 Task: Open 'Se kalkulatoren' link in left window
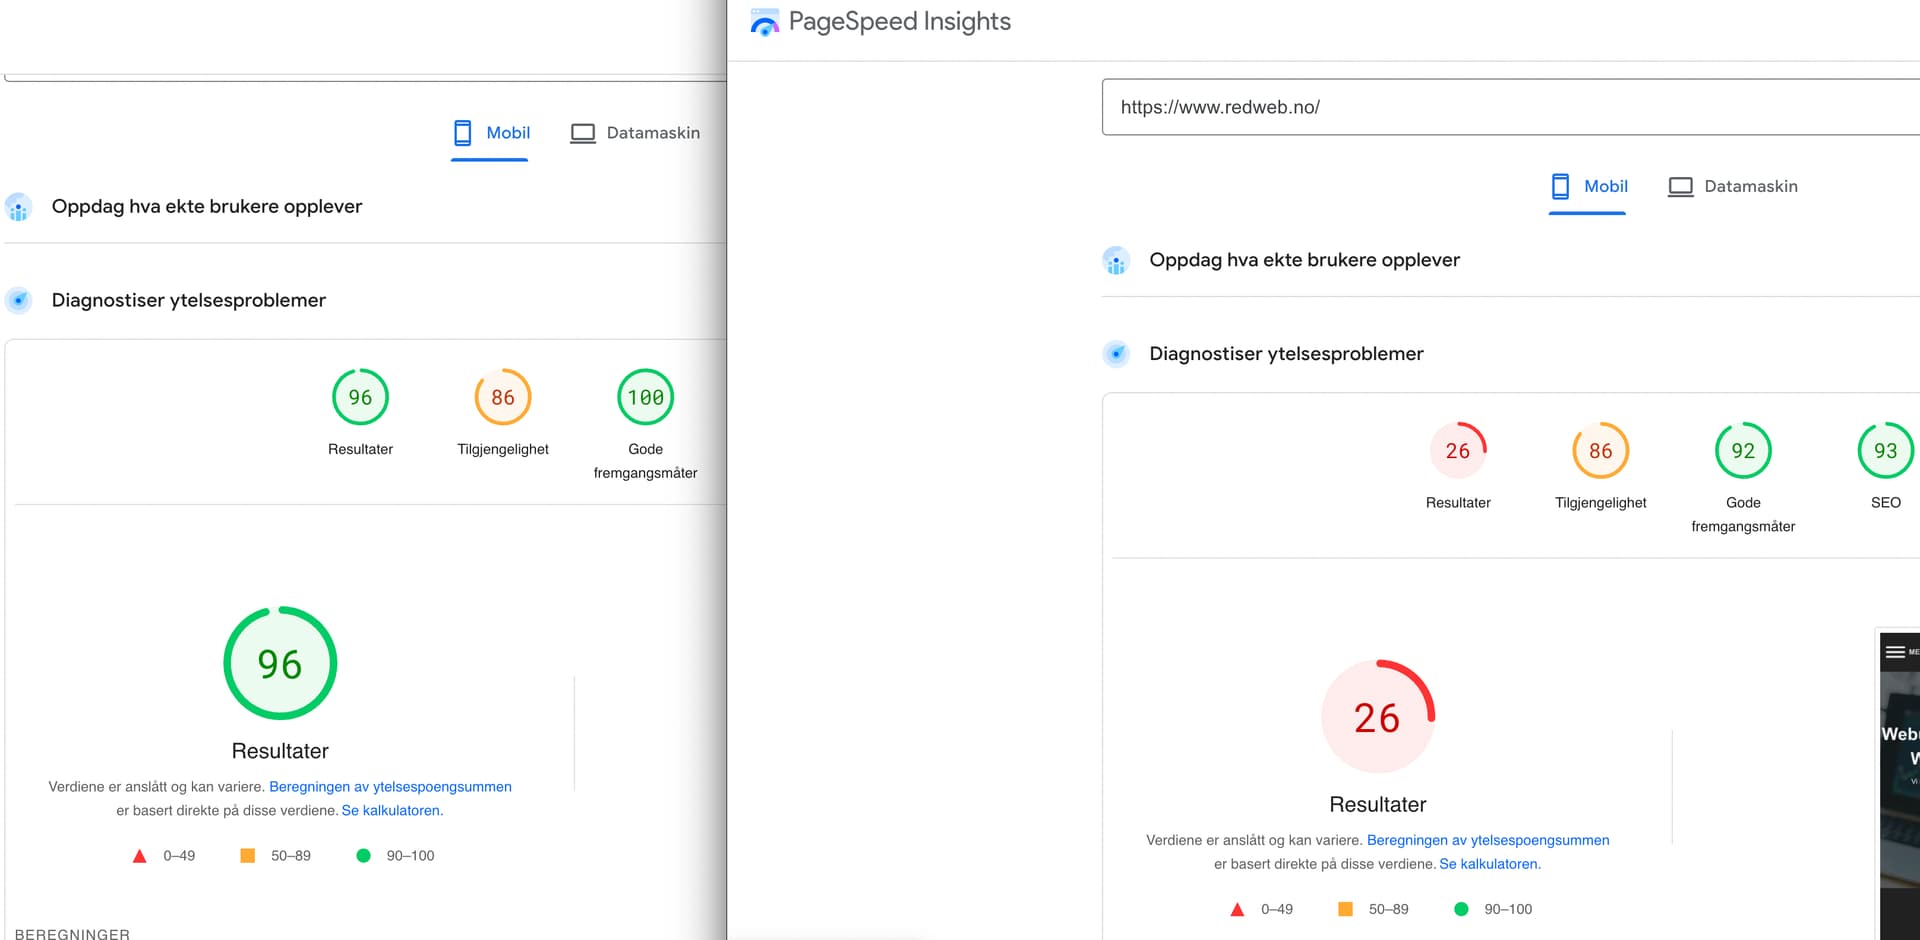tap(390, 811)
